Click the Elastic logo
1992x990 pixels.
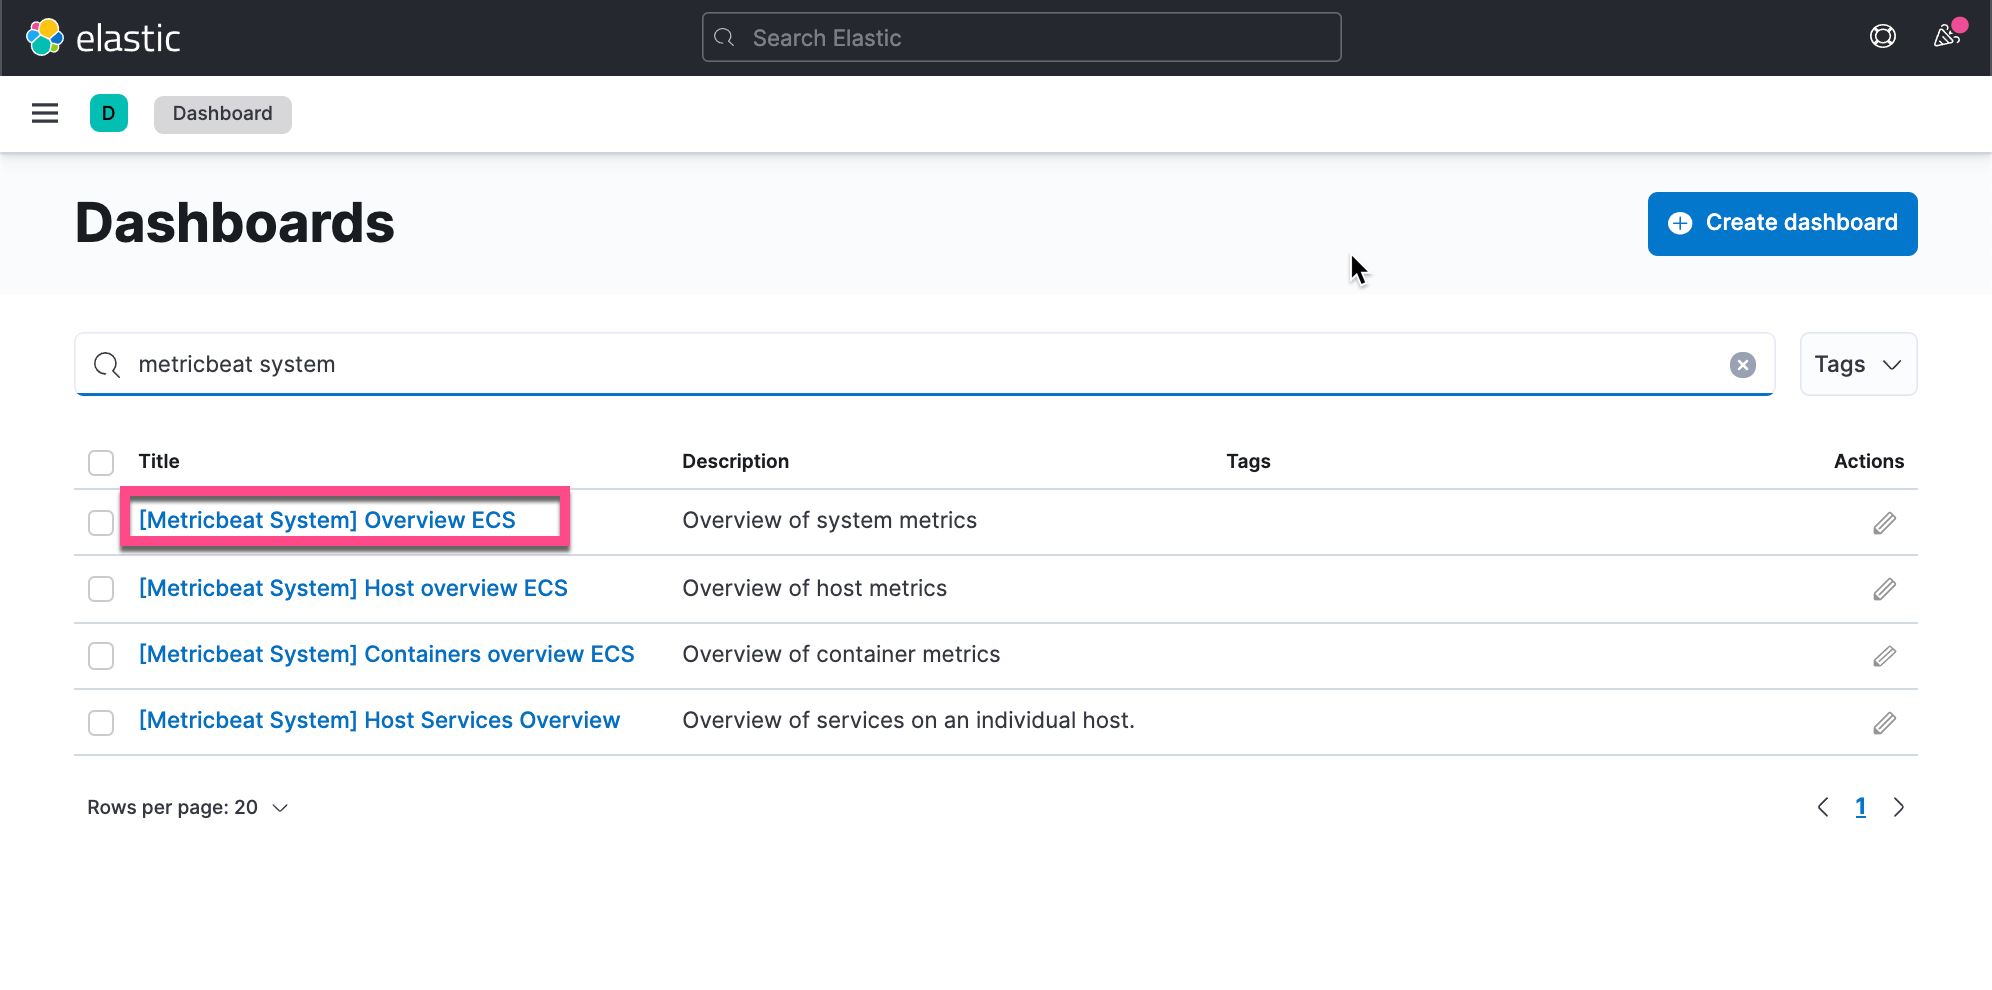(x=103, y=38)
